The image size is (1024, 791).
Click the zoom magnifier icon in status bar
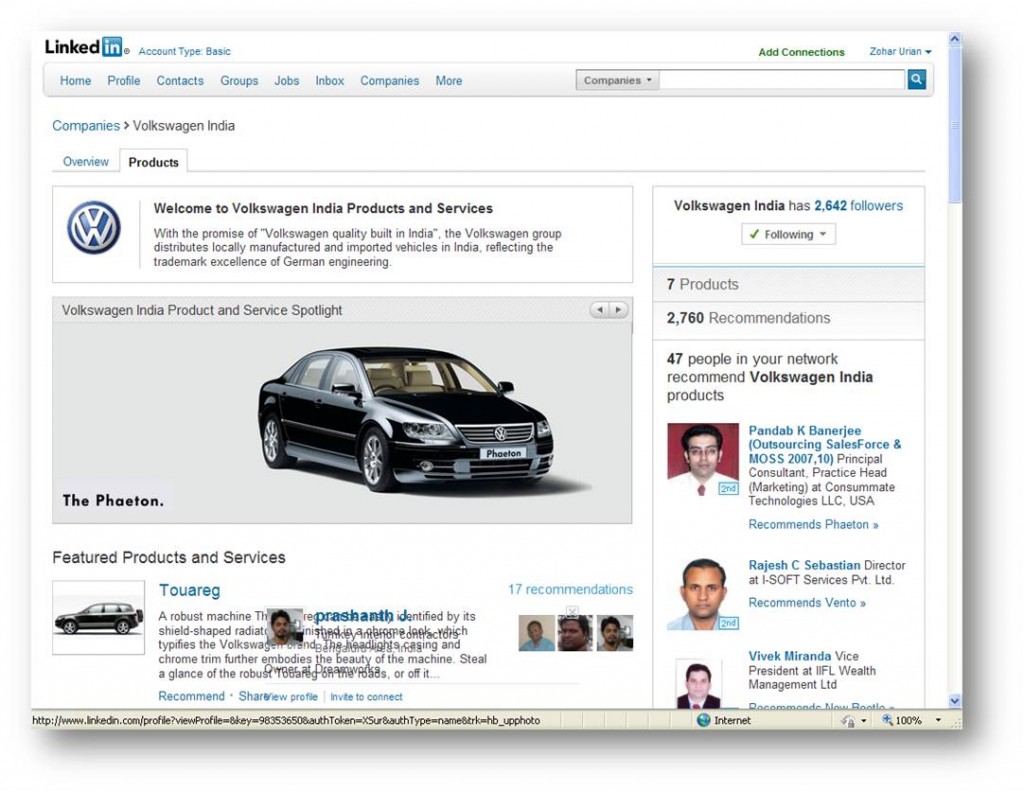887,720
